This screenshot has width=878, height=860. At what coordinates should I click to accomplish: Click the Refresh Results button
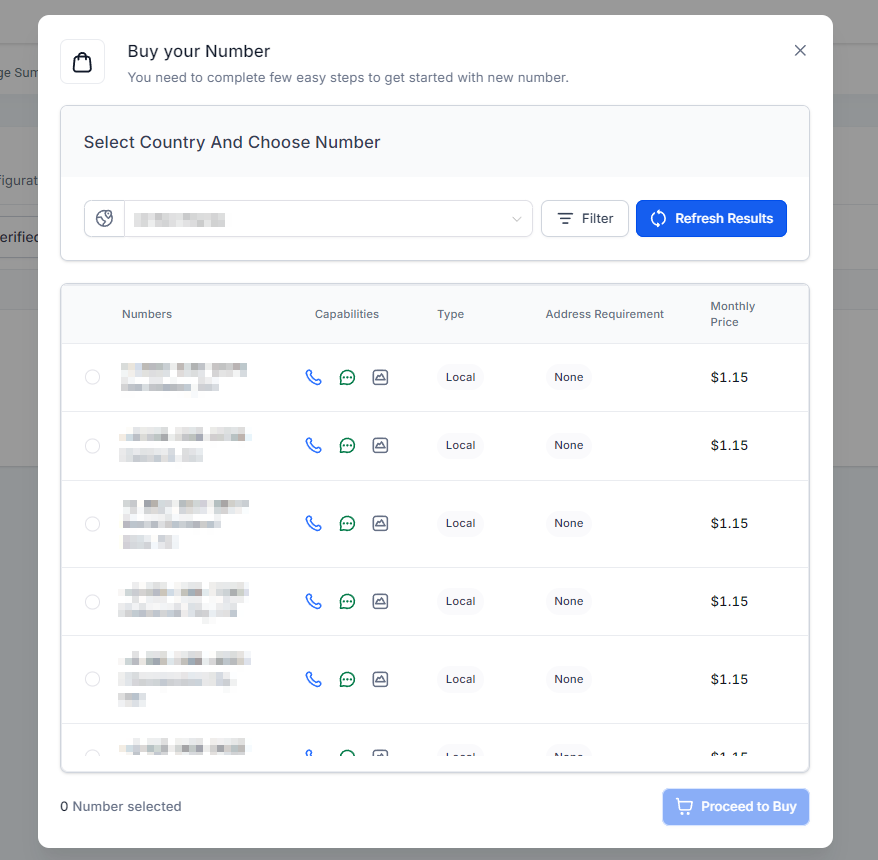(x=711, y=218)
